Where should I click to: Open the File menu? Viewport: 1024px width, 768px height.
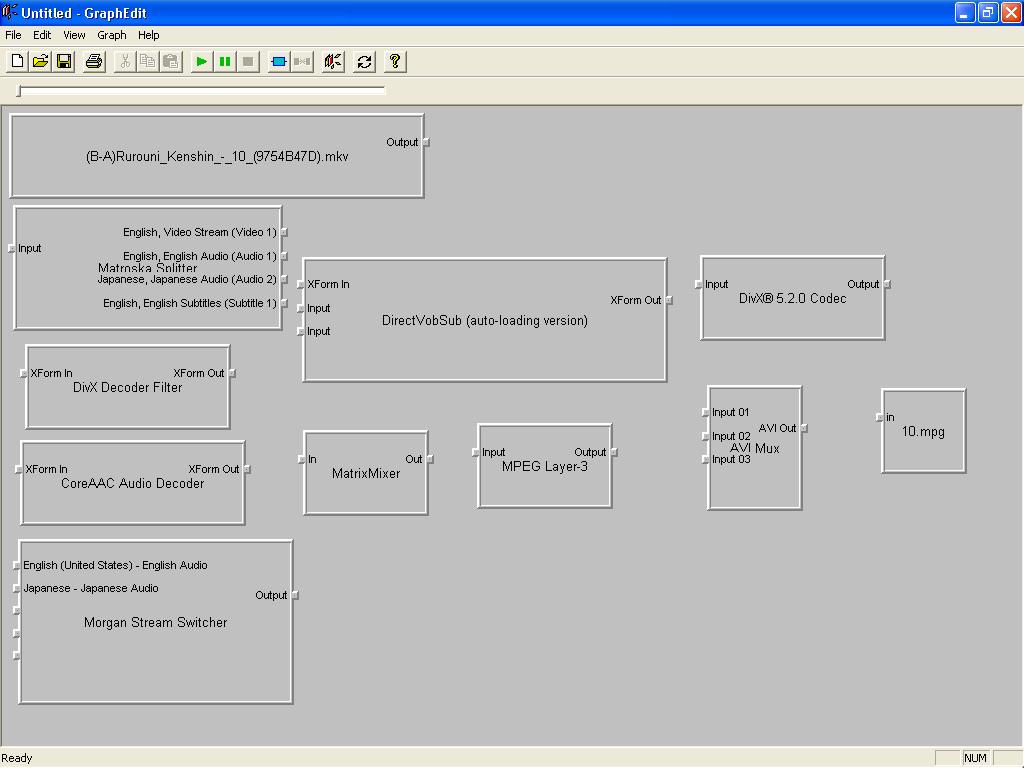(x=13, y=35)
